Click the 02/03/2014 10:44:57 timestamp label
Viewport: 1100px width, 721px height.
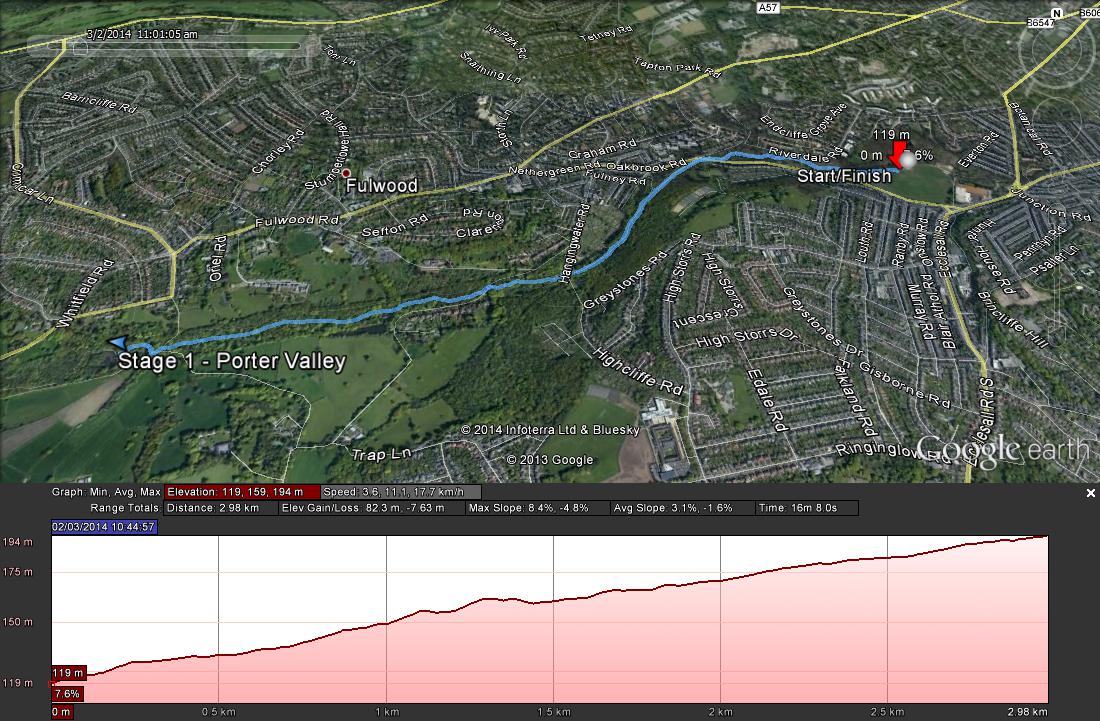[x=104, y=527]
